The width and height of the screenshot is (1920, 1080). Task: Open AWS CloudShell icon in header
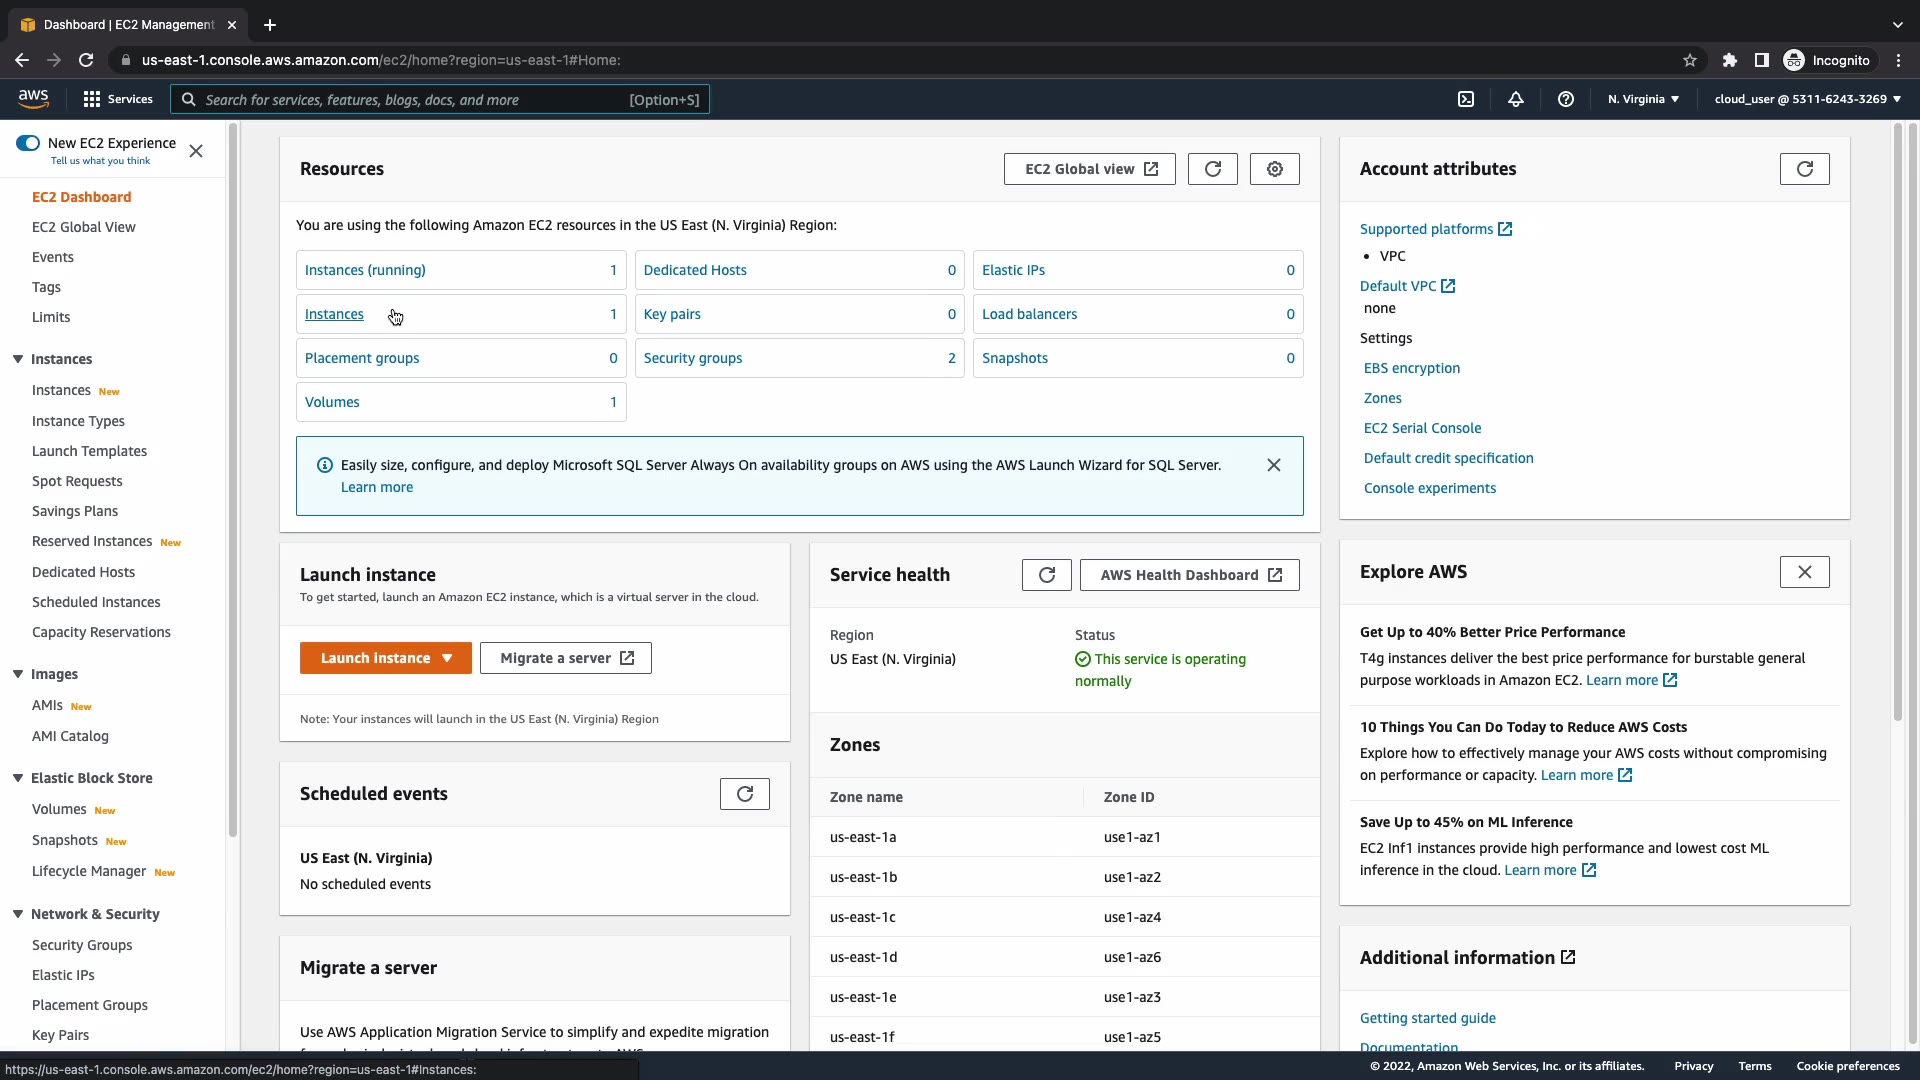pos(1466,99)
